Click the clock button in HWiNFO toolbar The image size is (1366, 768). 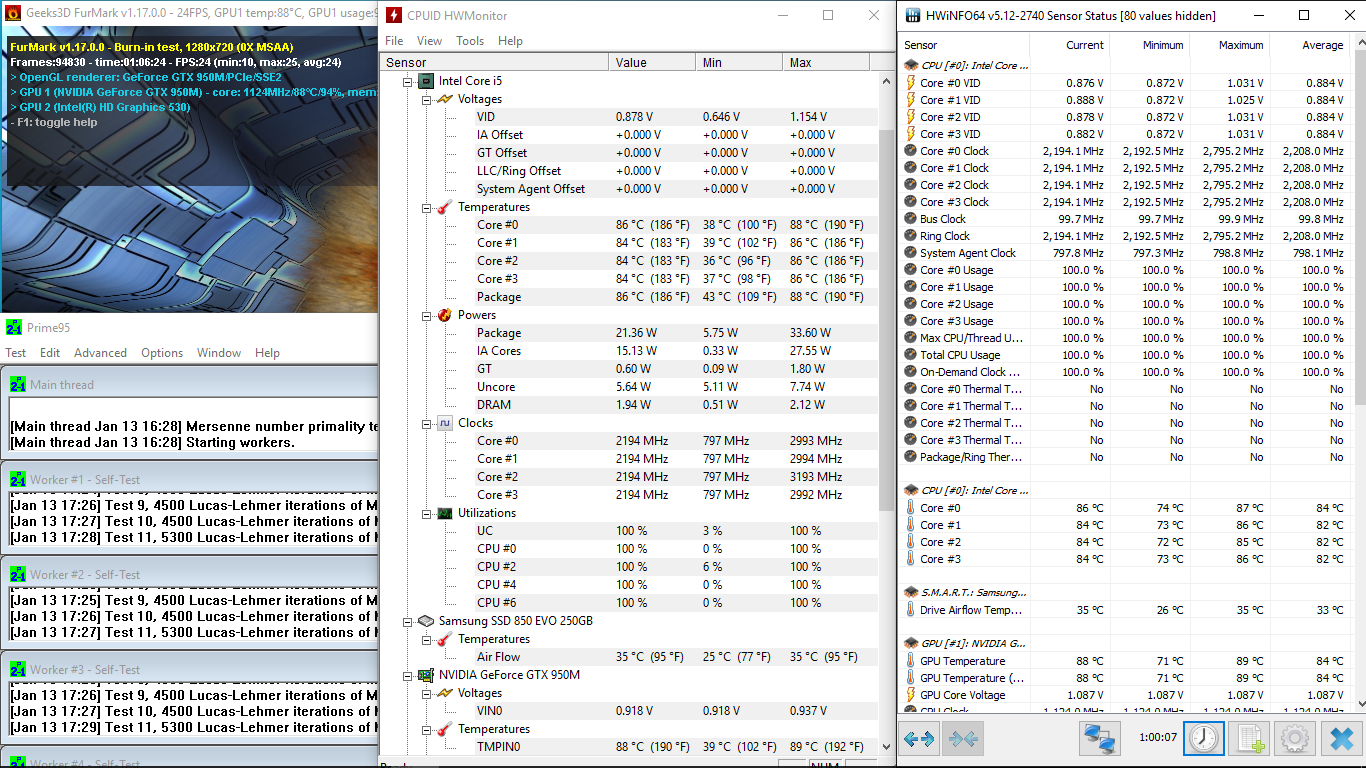[1203, 739]
